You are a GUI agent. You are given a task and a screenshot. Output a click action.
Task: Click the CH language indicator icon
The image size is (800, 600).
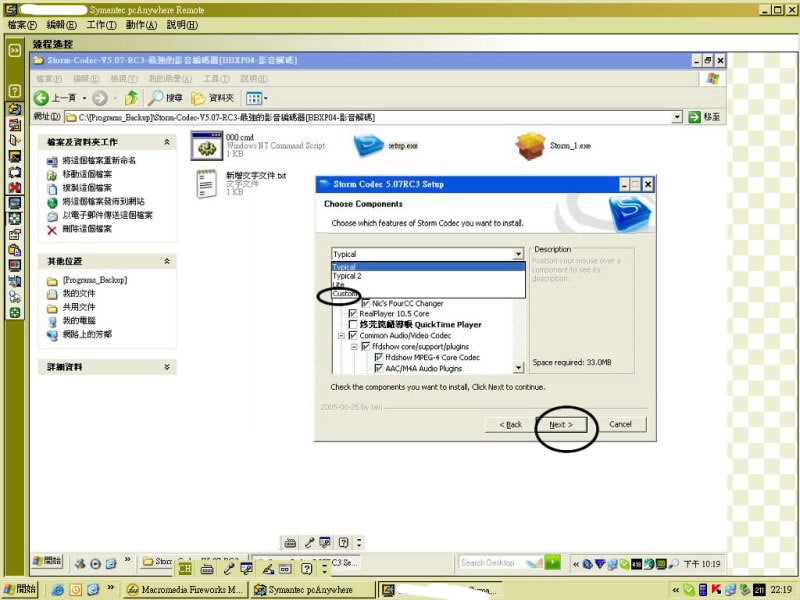click(185, 568)
